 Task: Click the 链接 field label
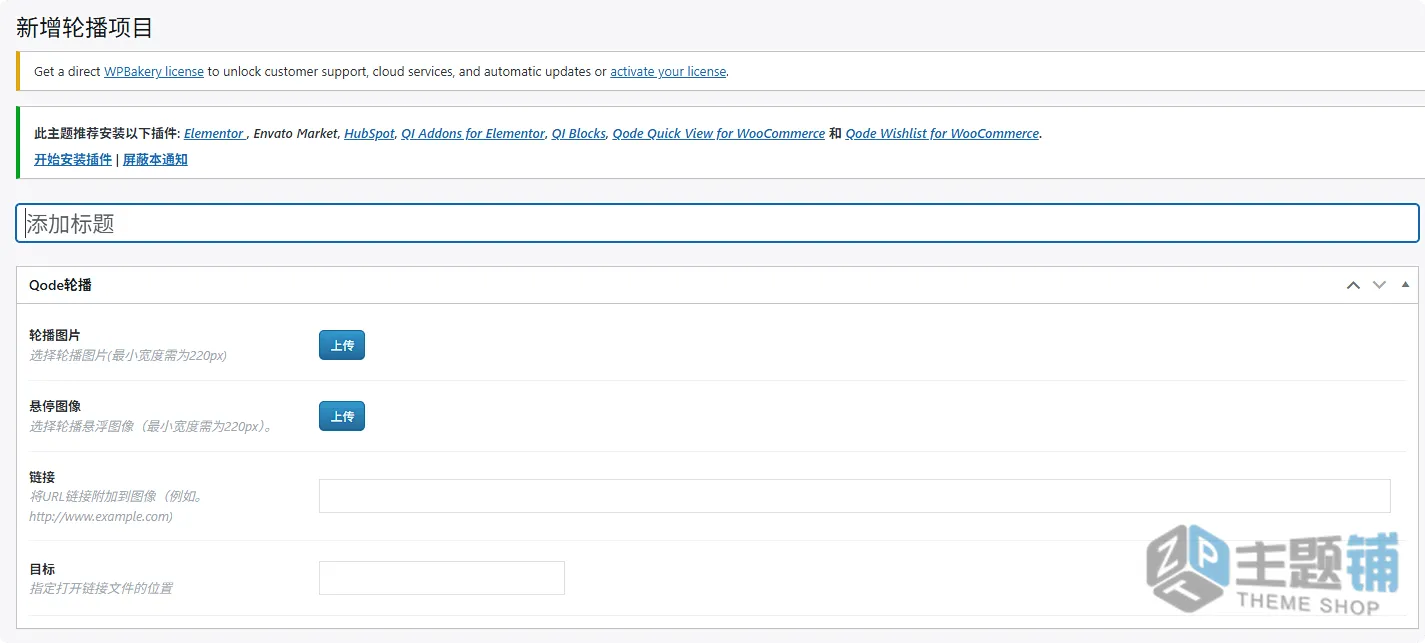[x=42, y=477]
